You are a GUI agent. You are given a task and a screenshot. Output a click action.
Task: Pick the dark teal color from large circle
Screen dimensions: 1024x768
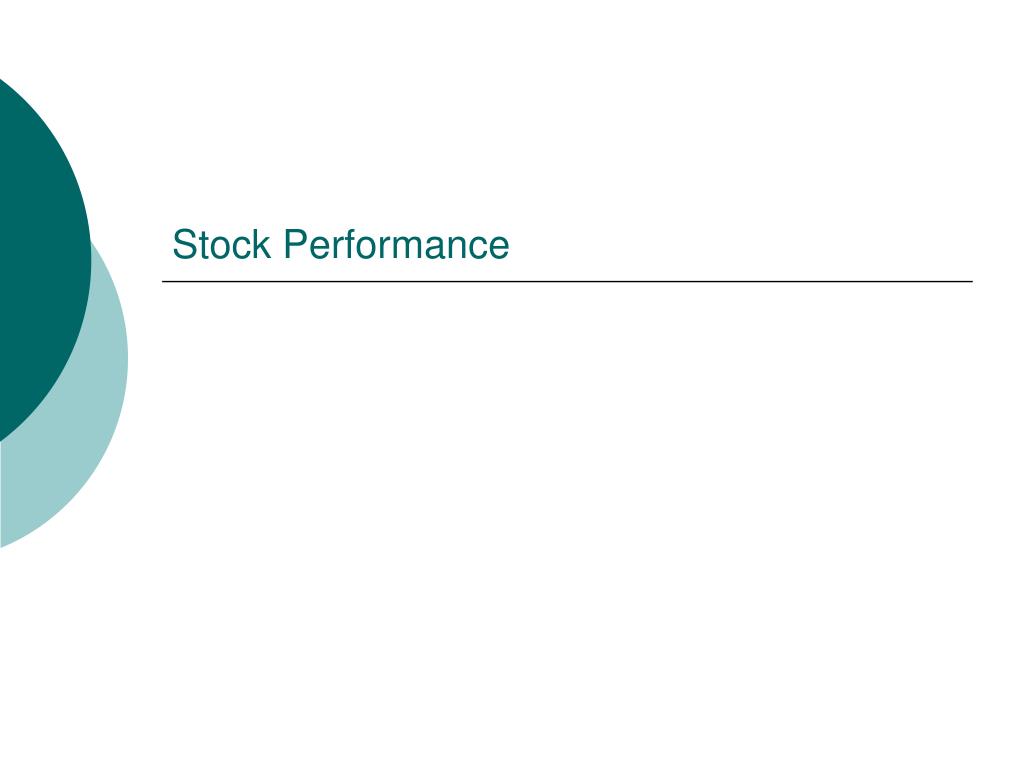pyautogui.click(x=39, y=261)
